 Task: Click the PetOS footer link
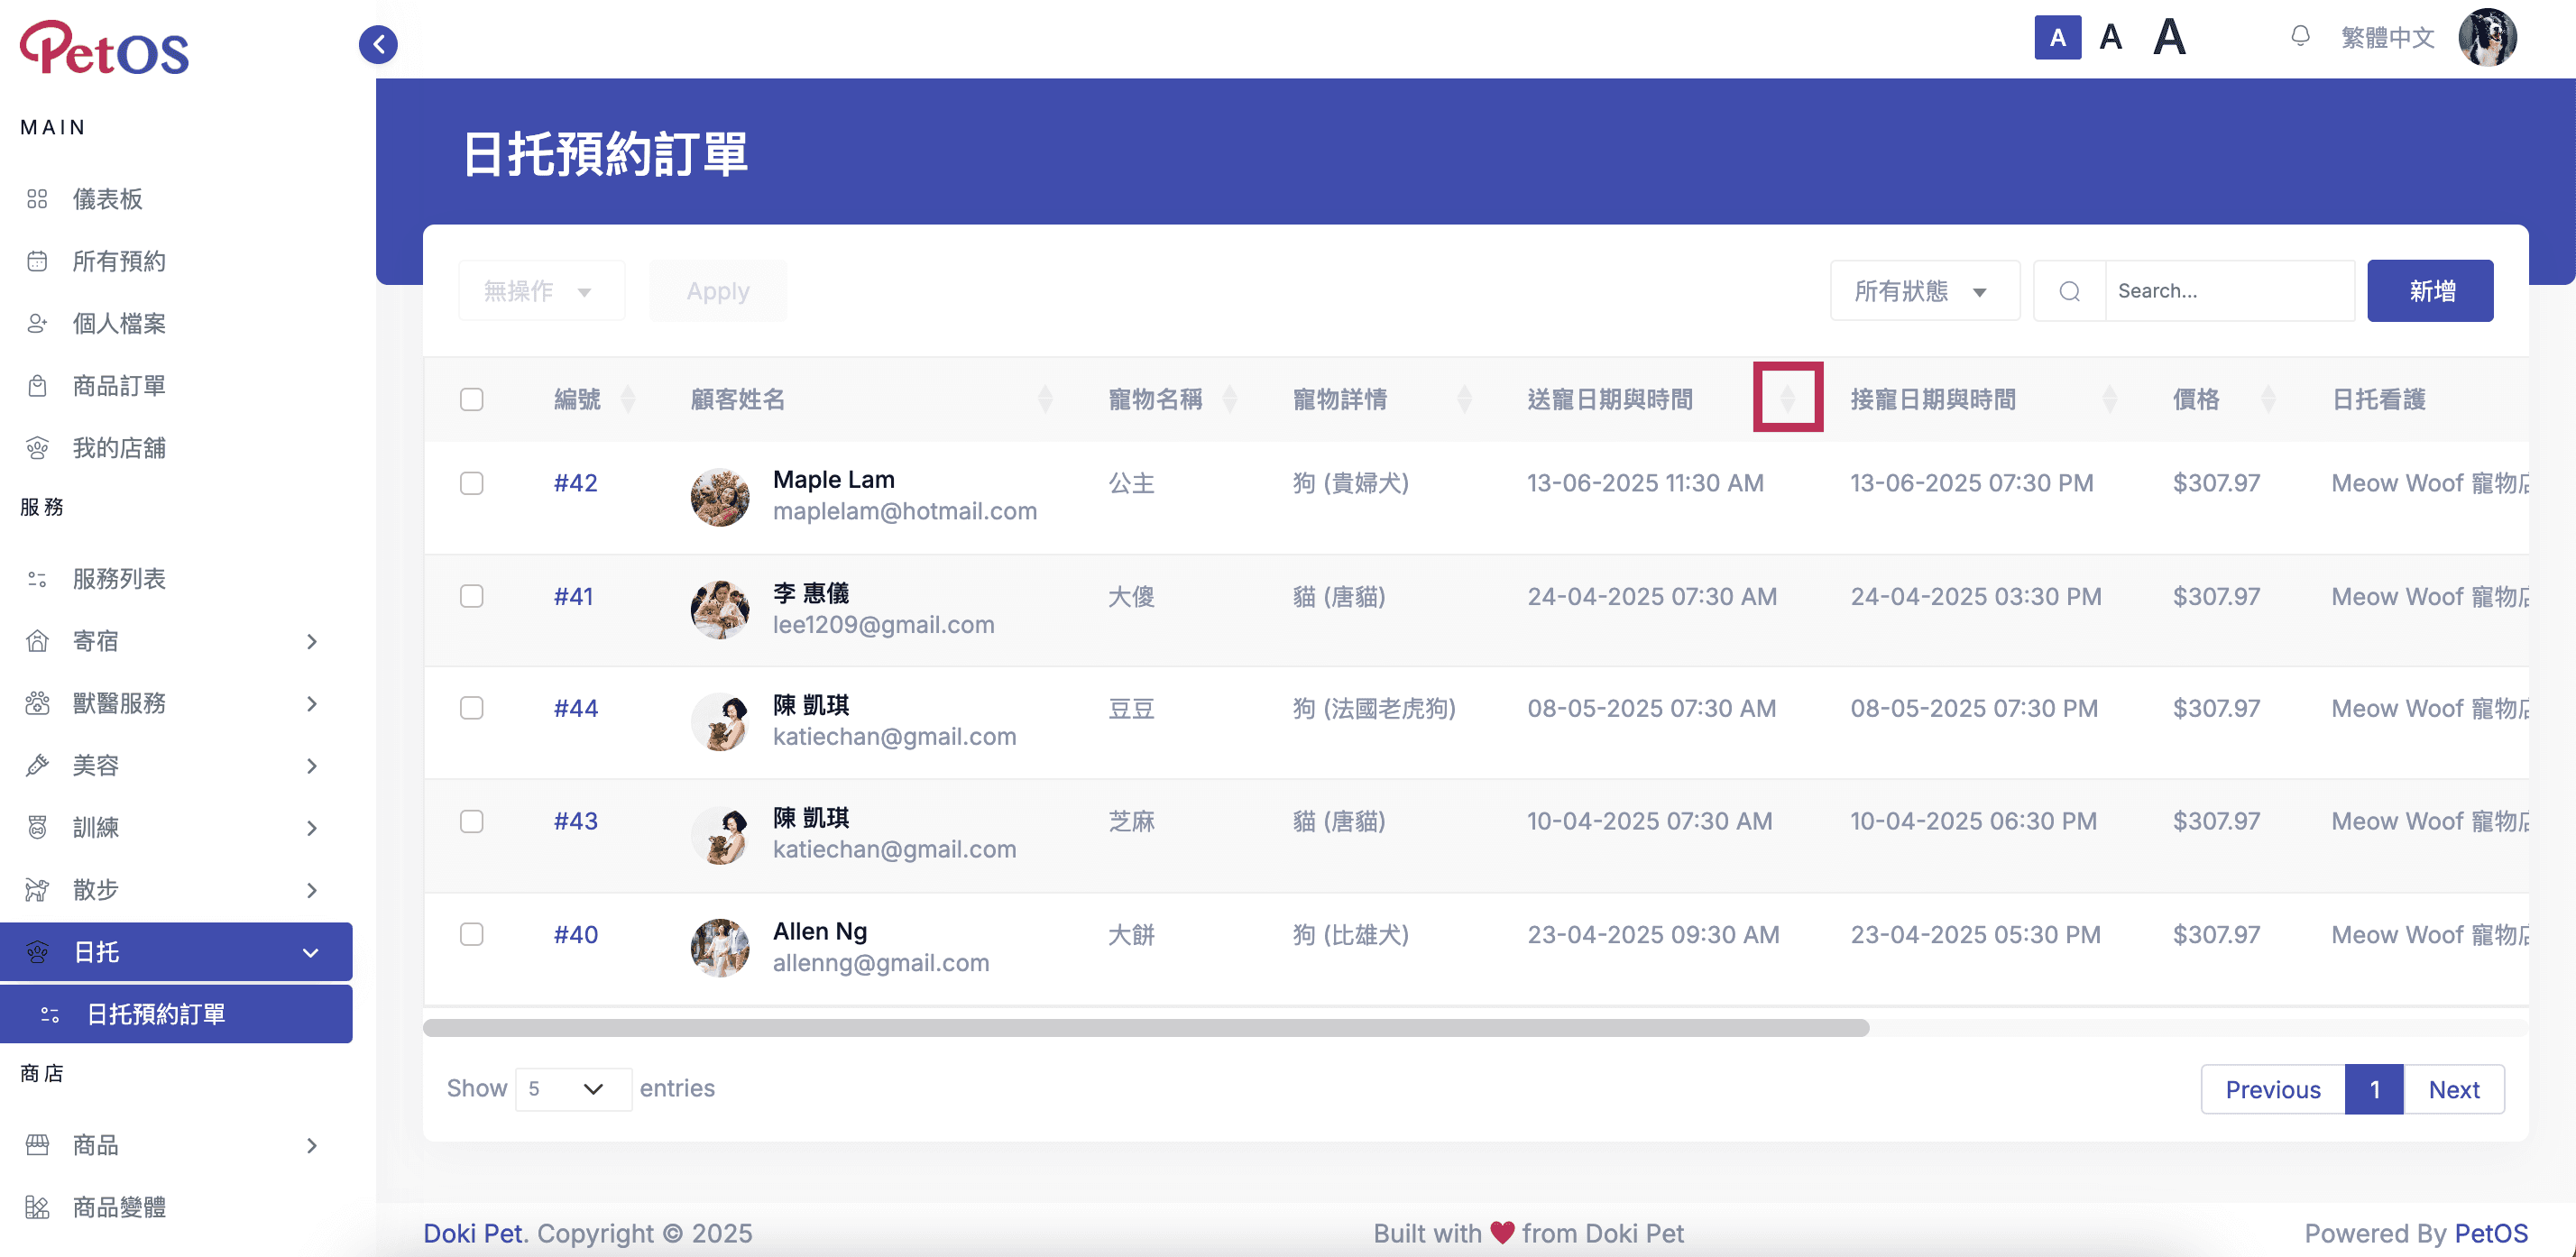pyautogui.click(x=2491, y=1233)
